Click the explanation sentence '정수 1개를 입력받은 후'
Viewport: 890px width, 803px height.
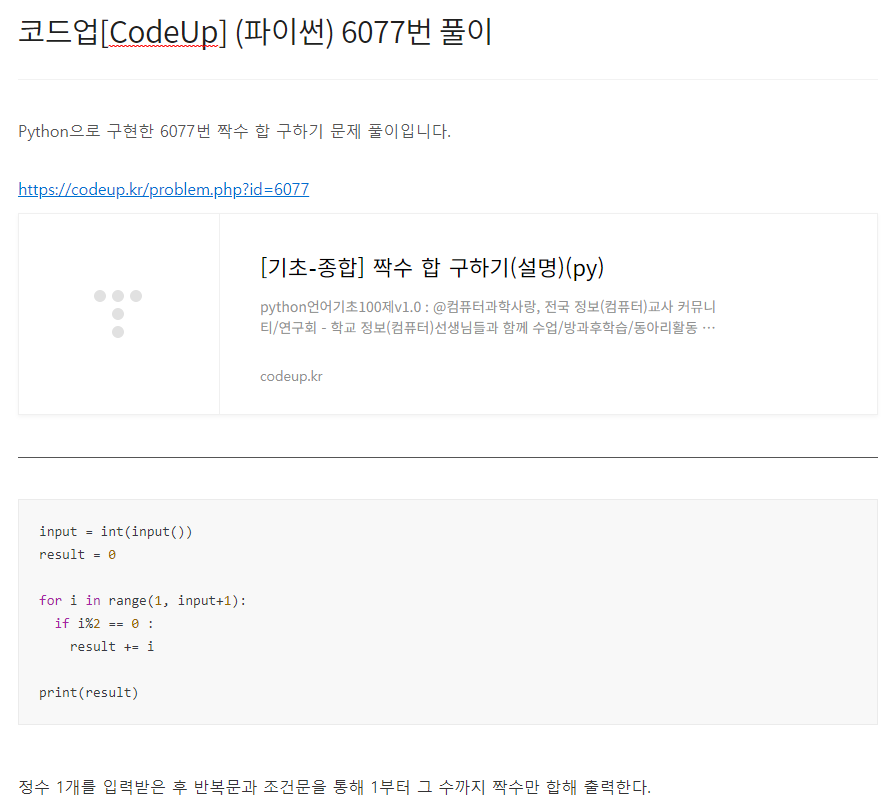point(334,787)
